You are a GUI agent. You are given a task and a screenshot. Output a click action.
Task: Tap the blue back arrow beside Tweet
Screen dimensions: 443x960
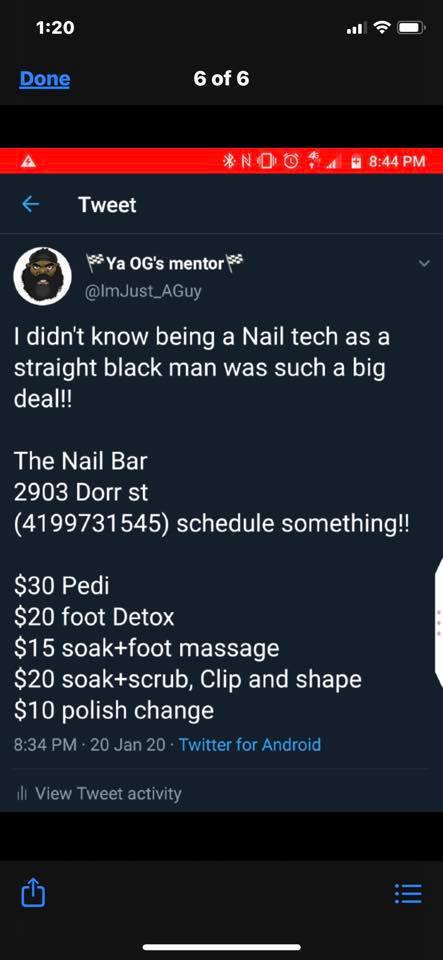(x=31, y=204)
